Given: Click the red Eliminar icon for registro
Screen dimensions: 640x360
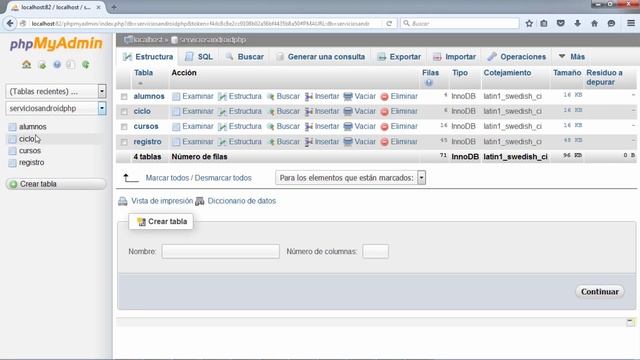Looking at the screenshot, I should pos(384,142).
